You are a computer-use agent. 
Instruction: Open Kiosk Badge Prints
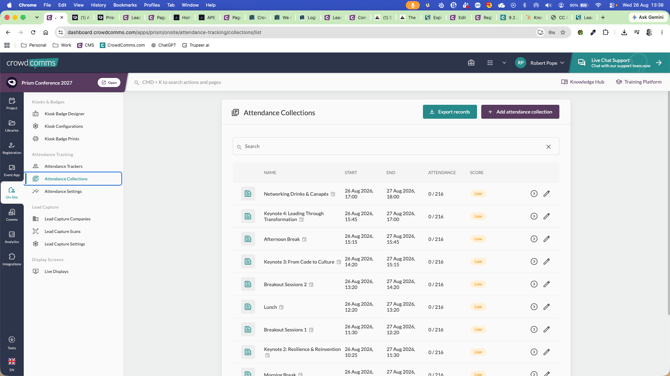pos(62,138)
